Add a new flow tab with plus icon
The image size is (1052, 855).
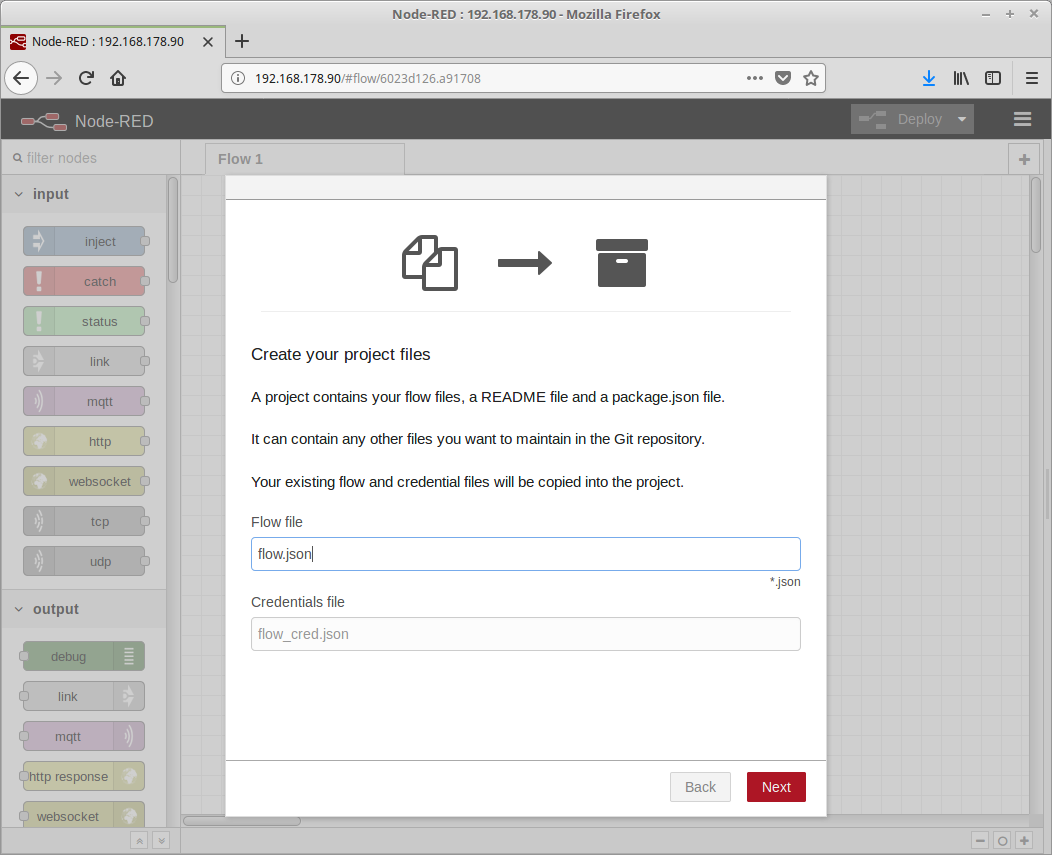(1023, 159)
